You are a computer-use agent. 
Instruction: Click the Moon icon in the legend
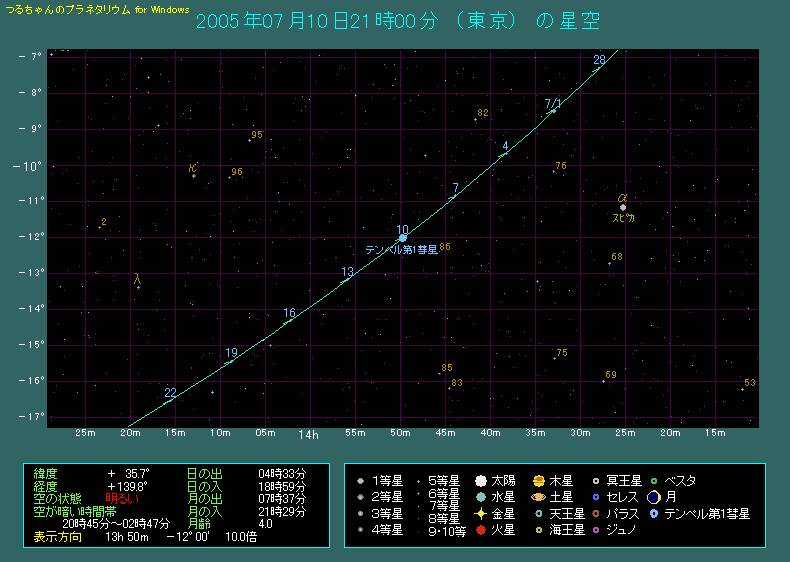(x=653, y=497)
